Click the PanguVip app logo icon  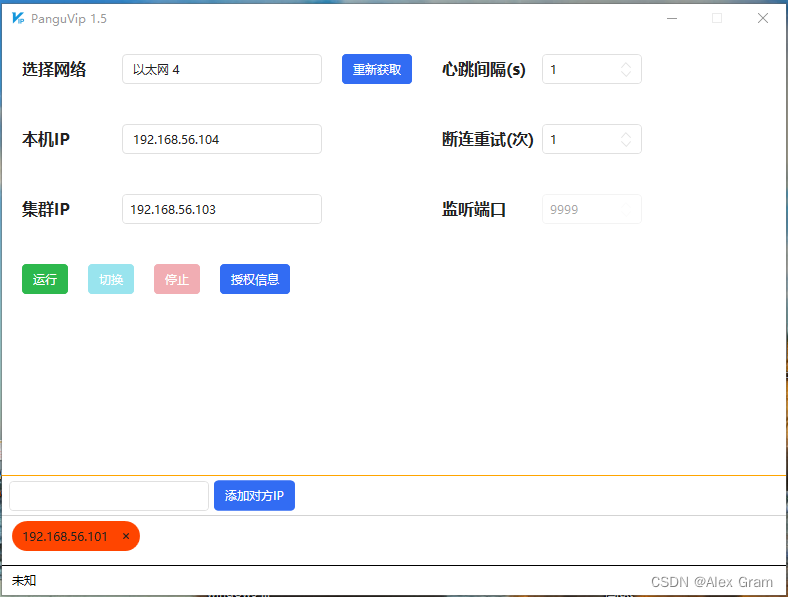point(18,19)
